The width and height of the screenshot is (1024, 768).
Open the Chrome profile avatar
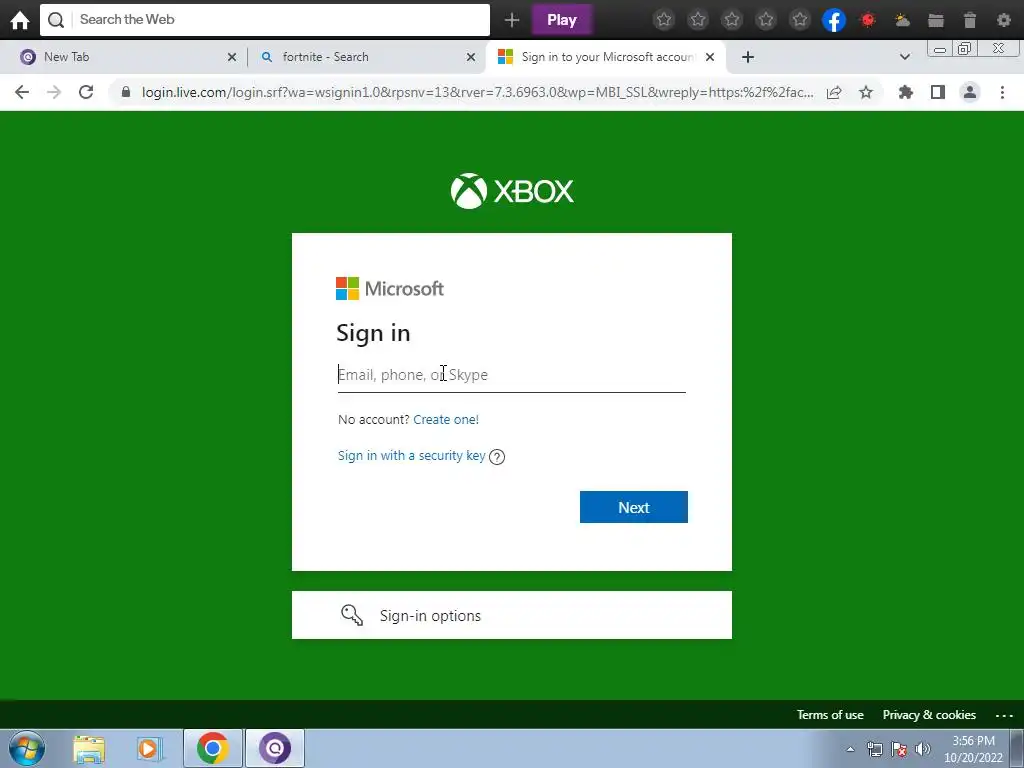970,92
